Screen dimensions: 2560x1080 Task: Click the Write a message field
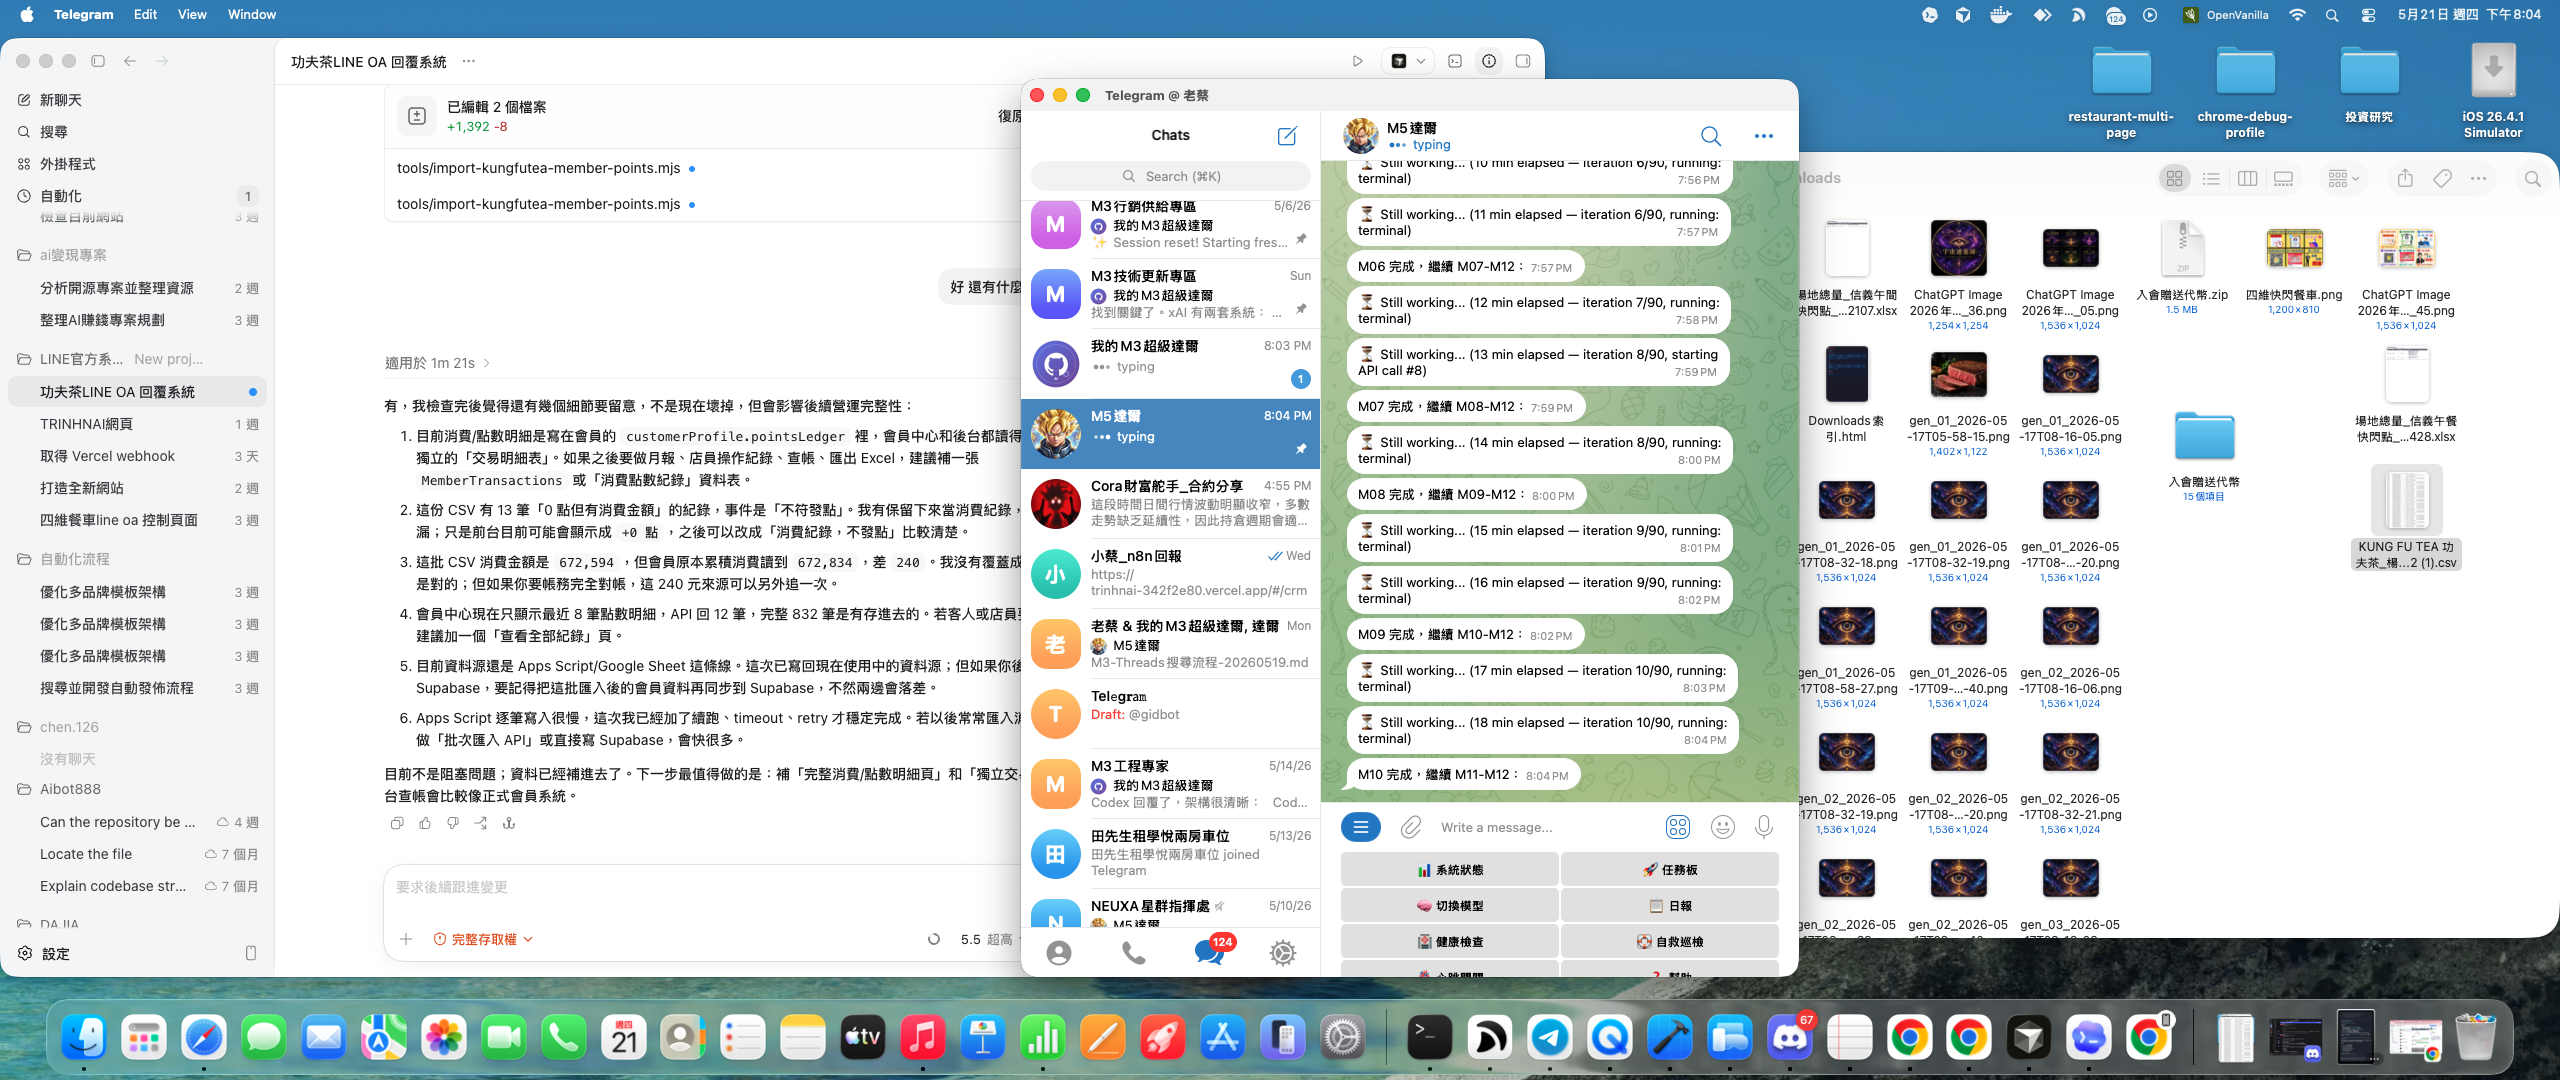point(1546,827)
